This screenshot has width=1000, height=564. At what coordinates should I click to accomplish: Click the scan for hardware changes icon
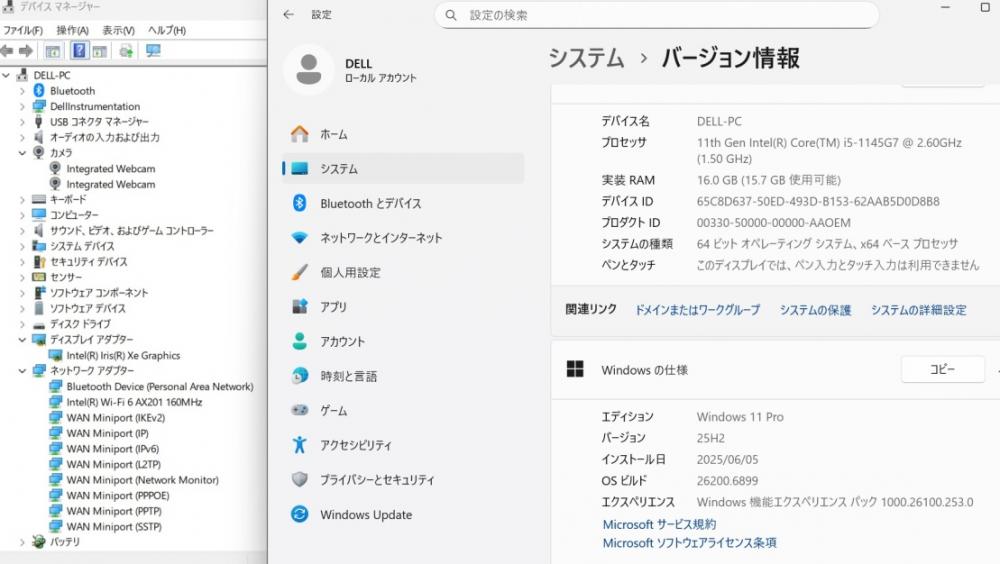click(x=153, y=51)
